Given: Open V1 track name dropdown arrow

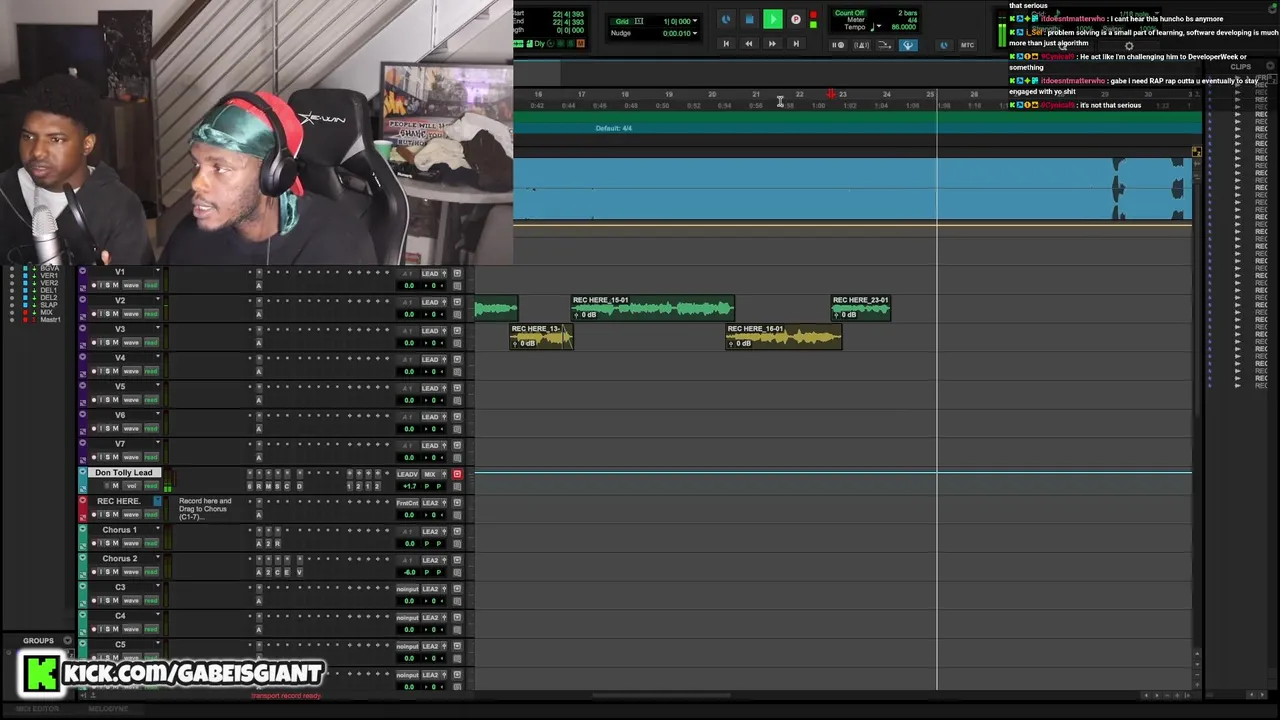Looking at the screenshot, I should click(x=157, y=271).
